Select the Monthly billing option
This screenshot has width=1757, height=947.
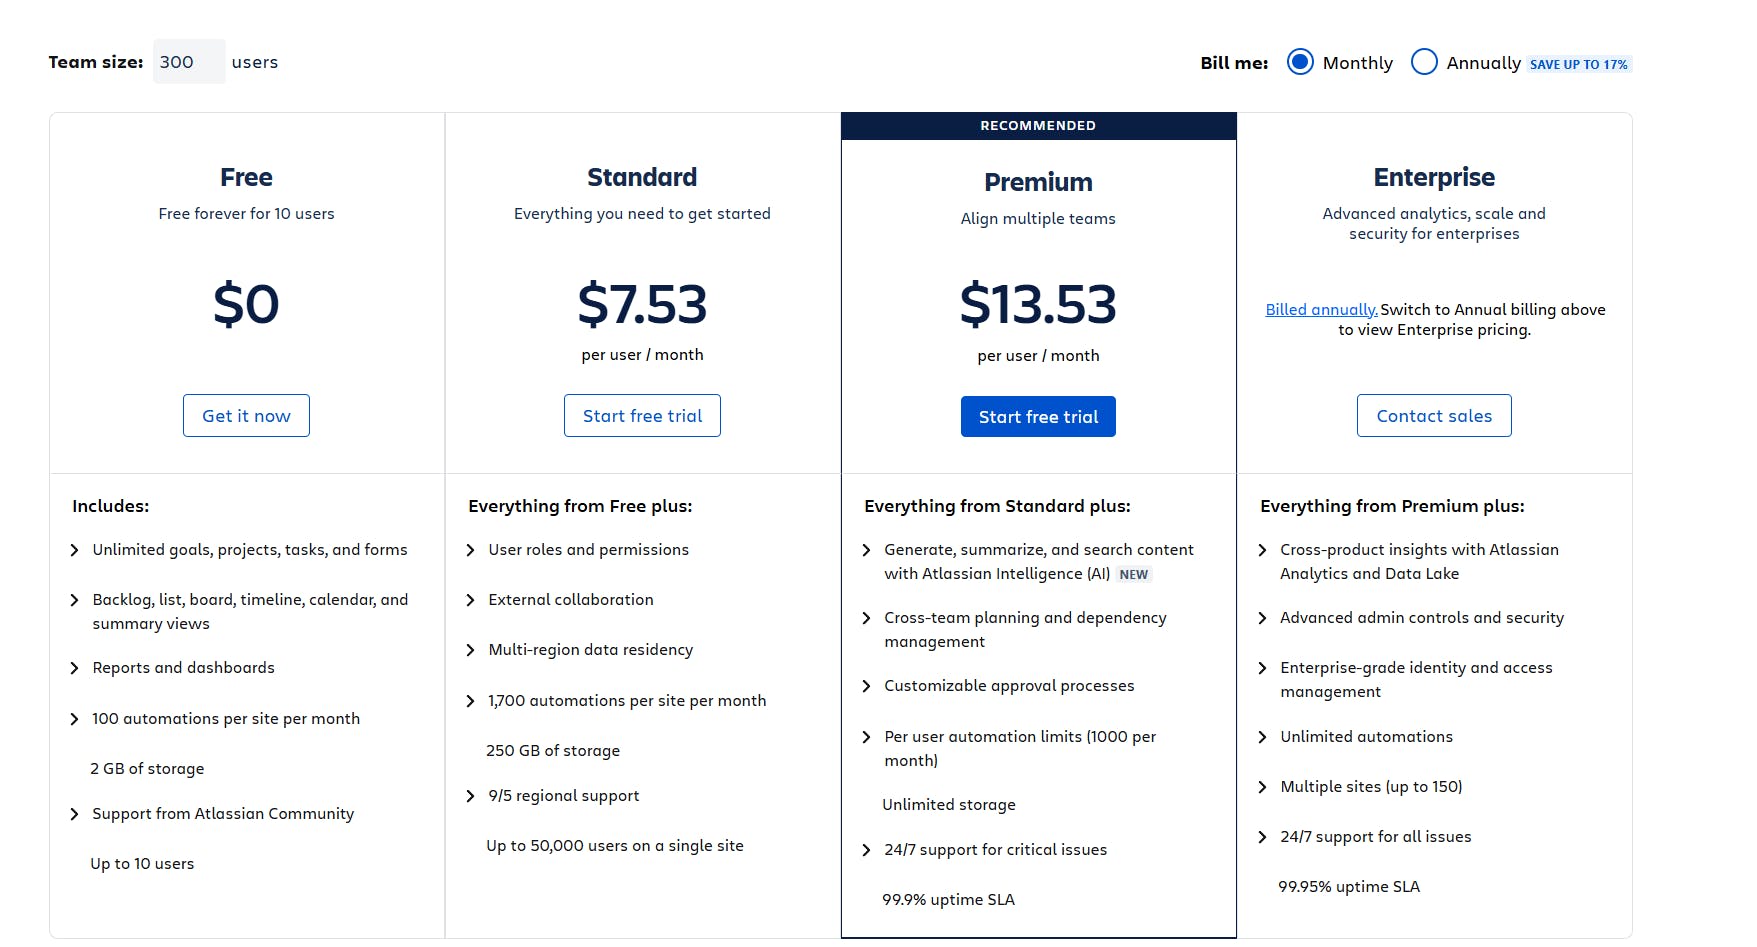pyautogui.click(x=1299, y=62)
